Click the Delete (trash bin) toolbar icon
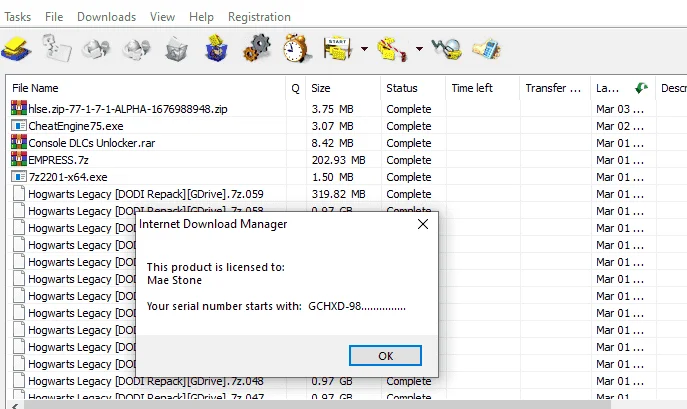The height and width of the screenshot is (409, 687). (x=176, y=49)
